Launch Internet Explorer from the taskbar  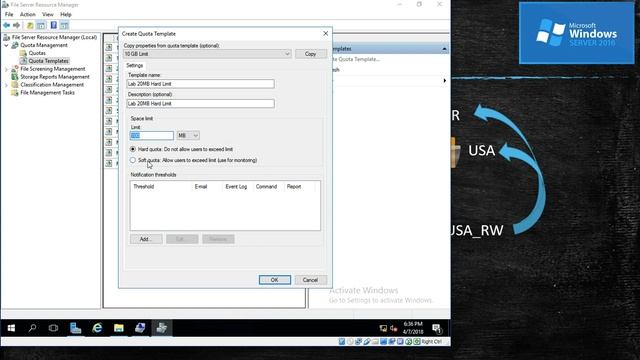point(97,328)
